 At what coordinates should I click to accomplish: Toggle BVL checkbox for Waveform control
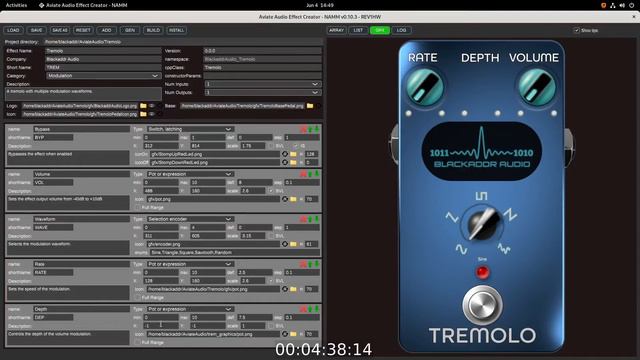tap(271, 236)
